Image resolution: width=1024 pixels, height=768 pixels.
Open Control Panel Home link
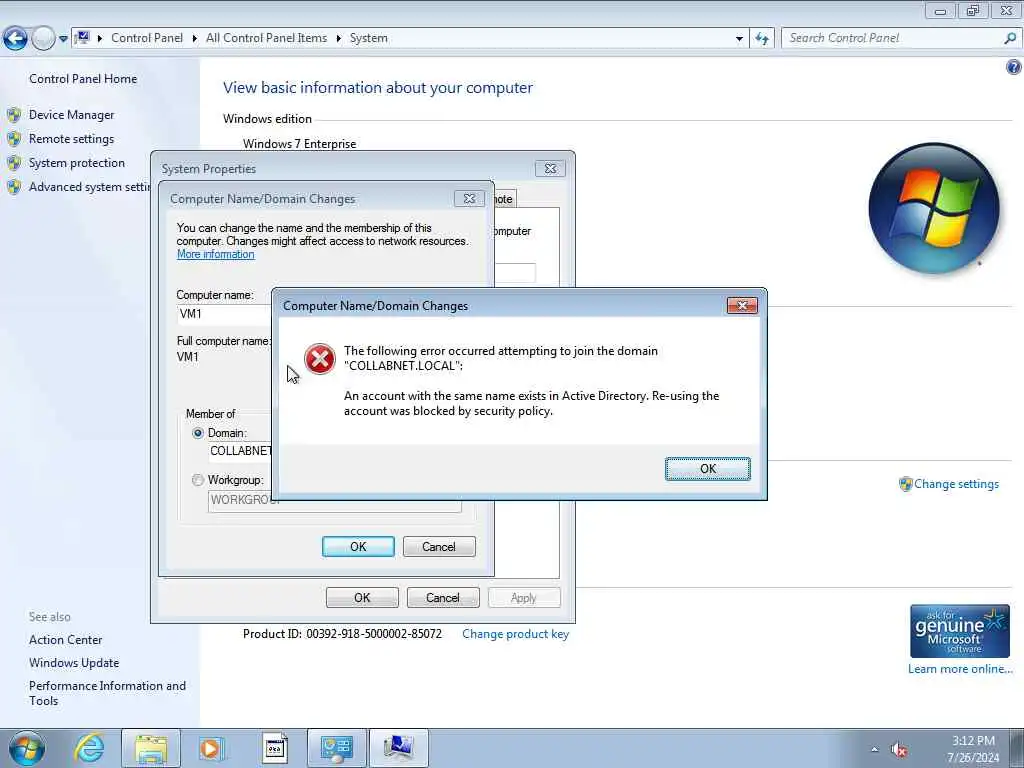tap(83, 78)
